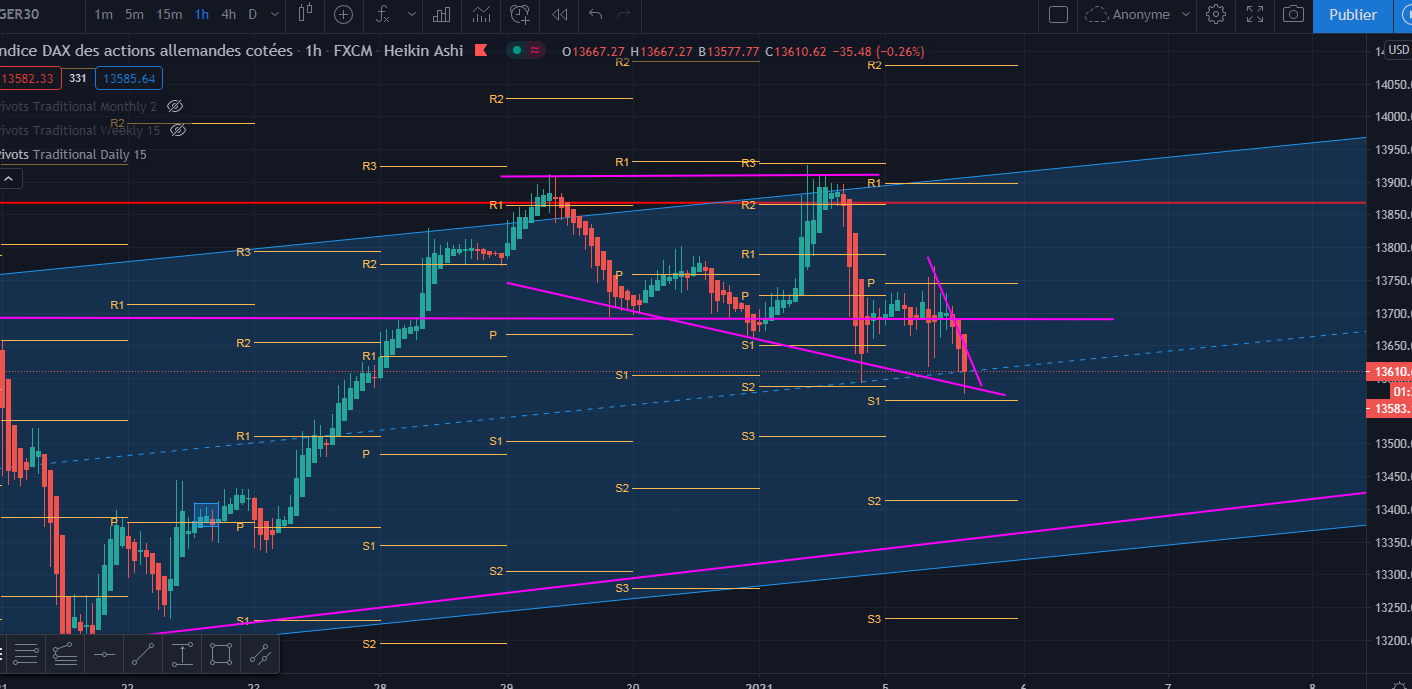Create an alert with the alarm clock icon
The height and width of the screenshot is (689, 1412).
pyautogui.click(x=519, y=14)
